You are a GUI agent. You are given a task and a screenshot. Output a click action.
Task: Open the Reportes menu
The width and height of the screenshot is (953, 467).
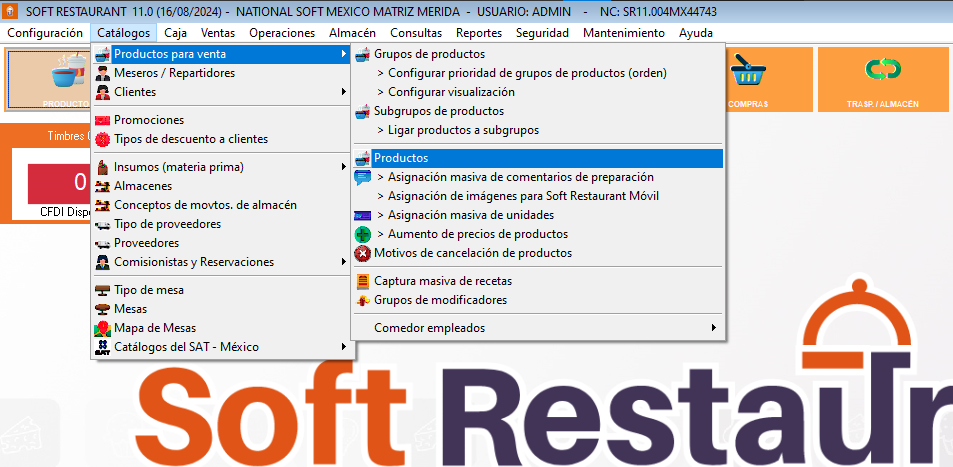479,33
